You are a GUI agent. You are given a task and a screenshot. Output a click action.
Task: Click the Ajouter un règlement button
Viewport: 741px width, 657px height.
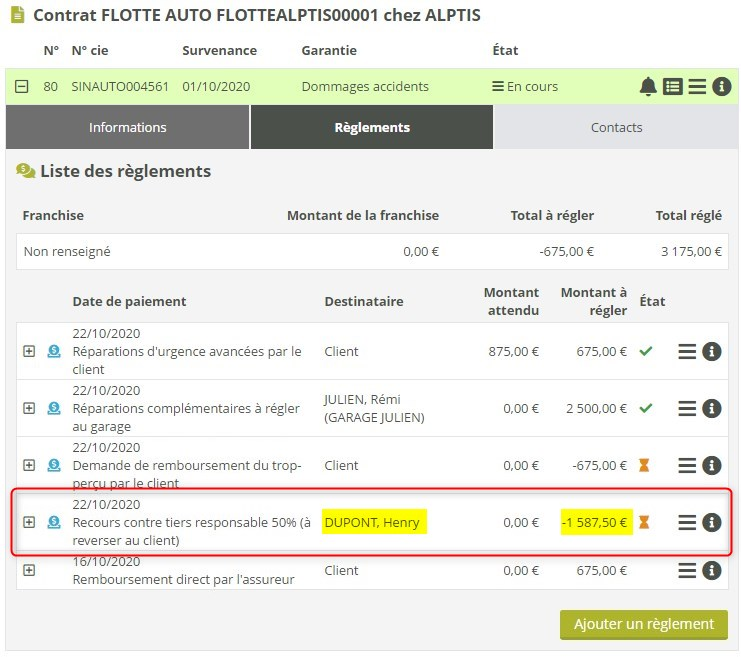[x=643, y=624]
